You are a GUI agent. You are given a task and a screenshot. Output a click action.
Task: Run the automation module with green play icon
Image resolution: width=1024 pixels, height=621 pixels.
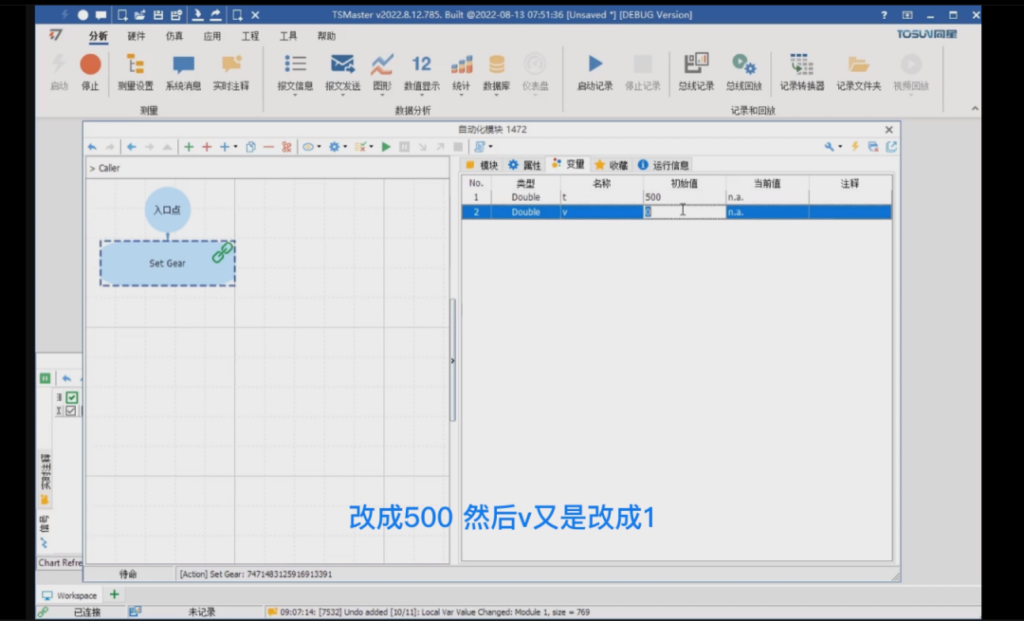(386, 146)
